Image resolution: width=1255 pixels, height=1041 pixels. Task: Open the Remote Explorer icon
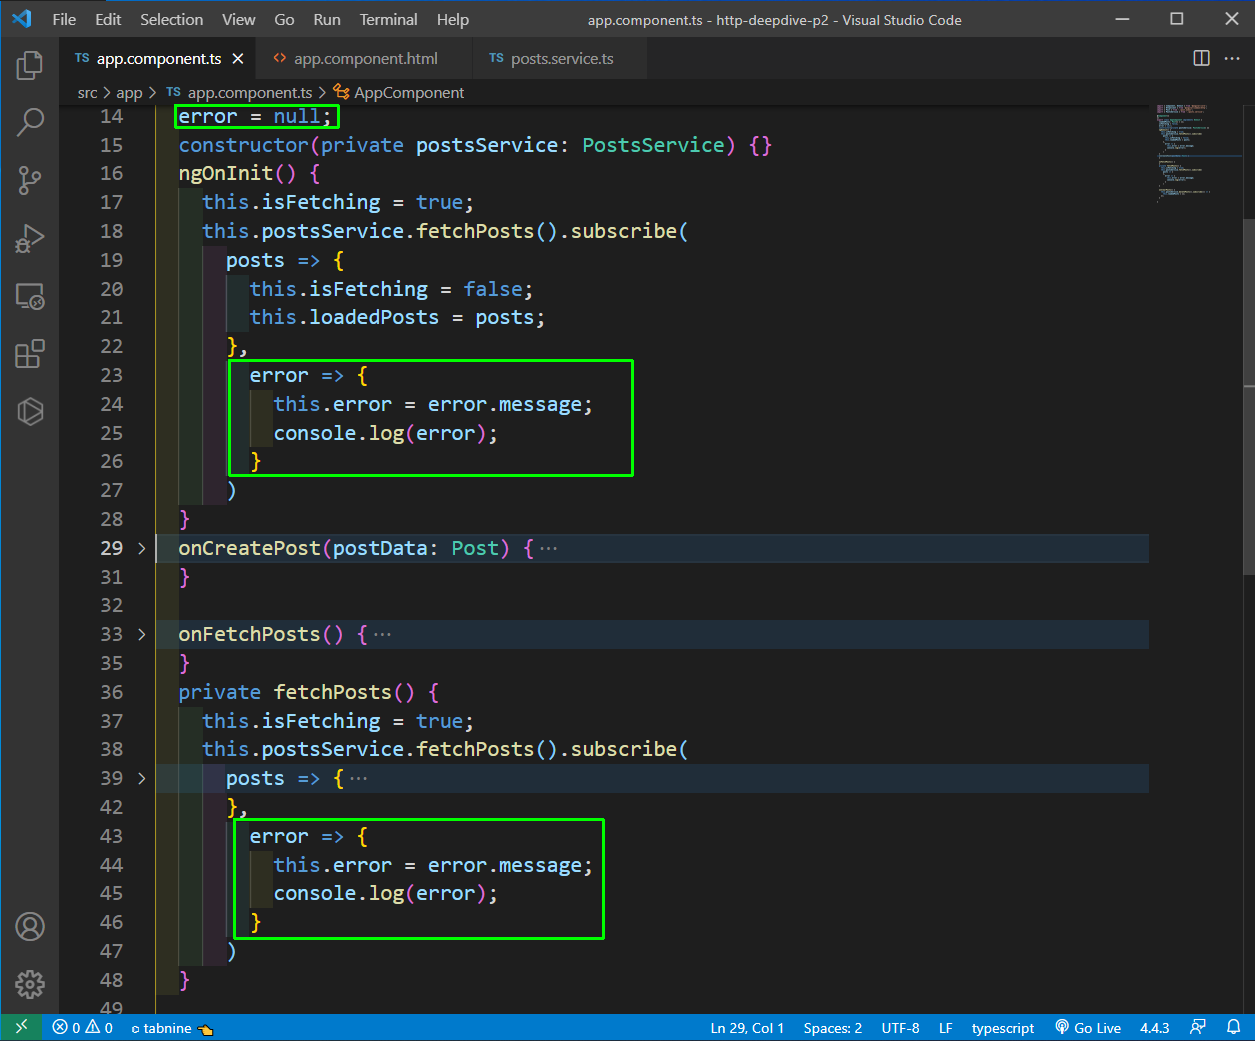pyautogui.click(x=30, y=296)
